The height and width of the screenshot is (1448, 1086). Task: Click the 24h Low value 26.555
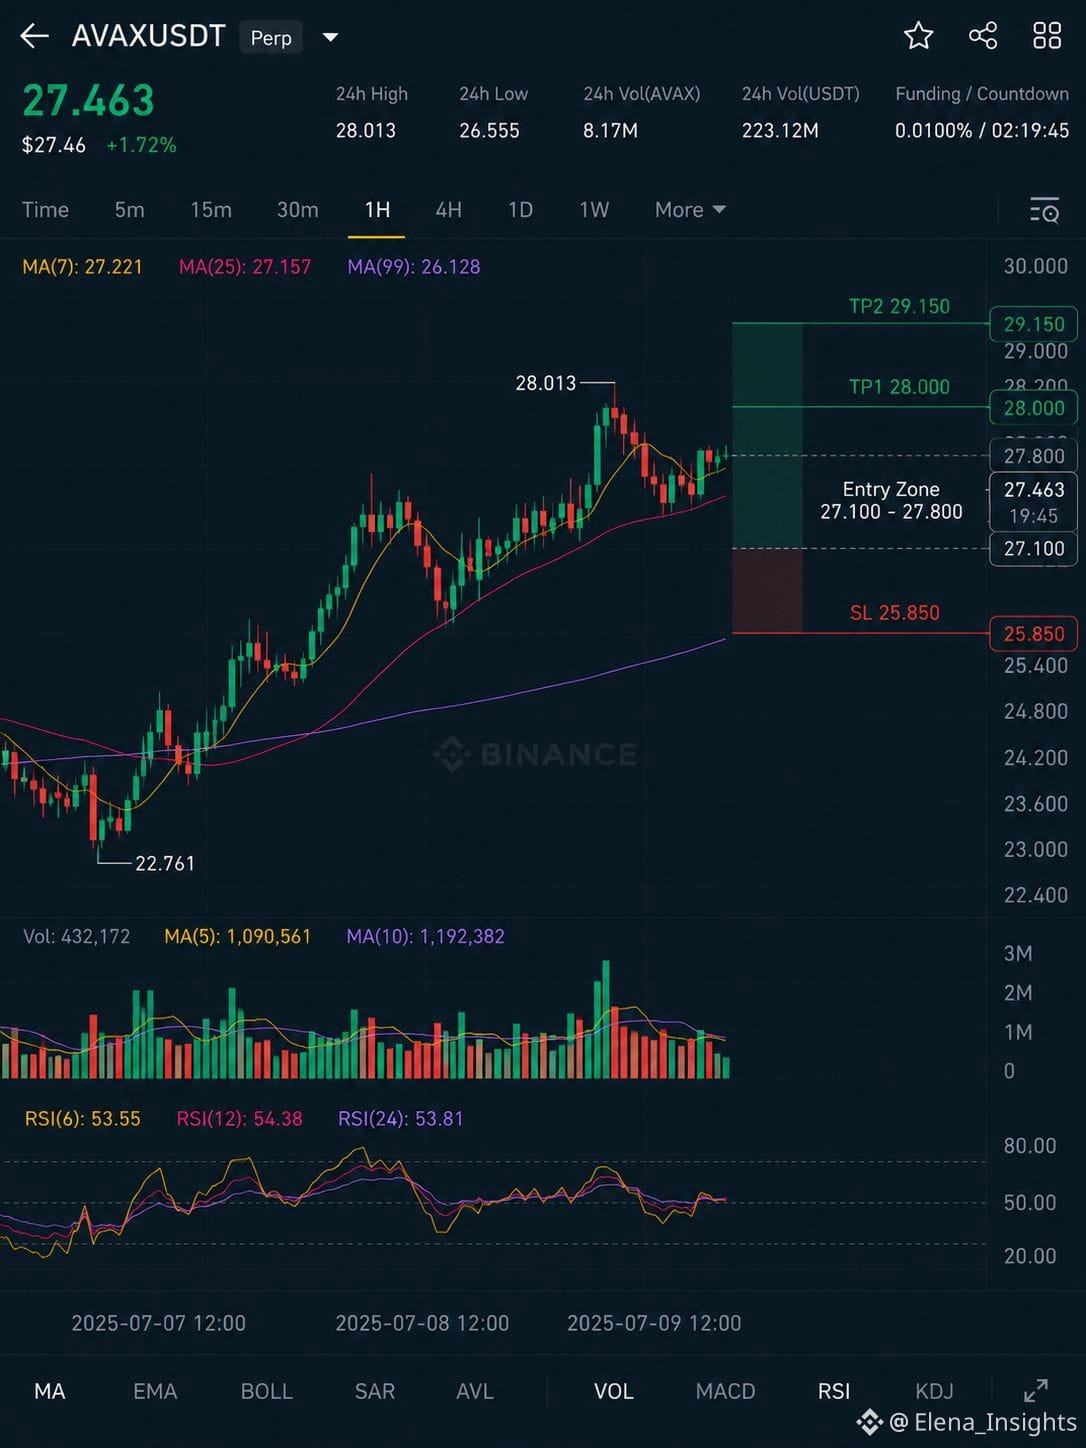pyautogui.click(x=489, y=131)
